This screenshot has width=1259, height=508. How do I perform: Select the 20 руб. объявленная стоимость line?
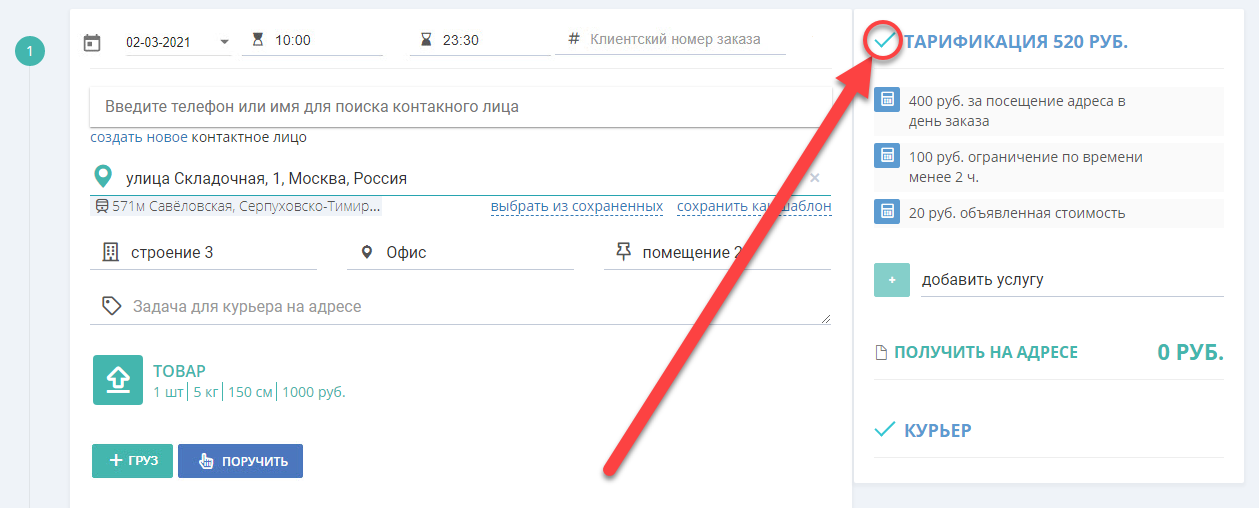pyautogui.click(x=1049, y=212)
